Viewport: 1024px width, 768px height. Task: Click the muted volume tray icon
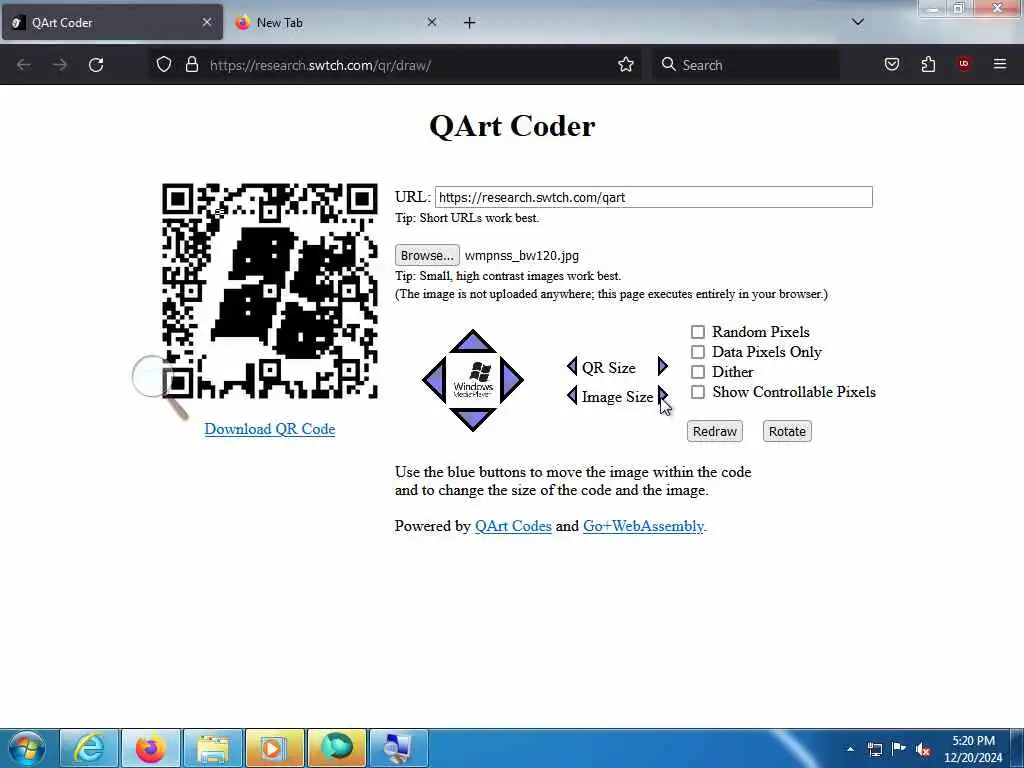(923, 749)
